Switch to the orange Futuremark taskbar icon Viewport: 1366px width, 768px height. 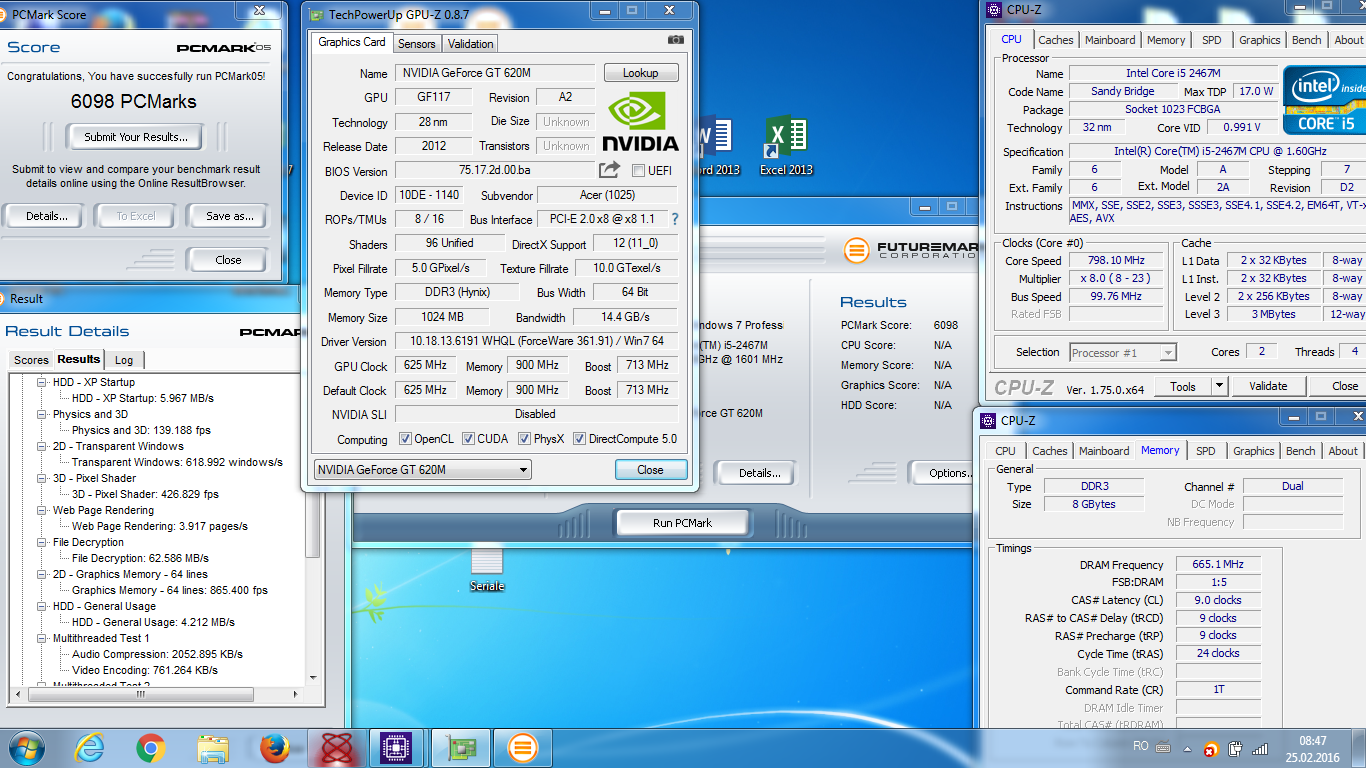(523, 747)
